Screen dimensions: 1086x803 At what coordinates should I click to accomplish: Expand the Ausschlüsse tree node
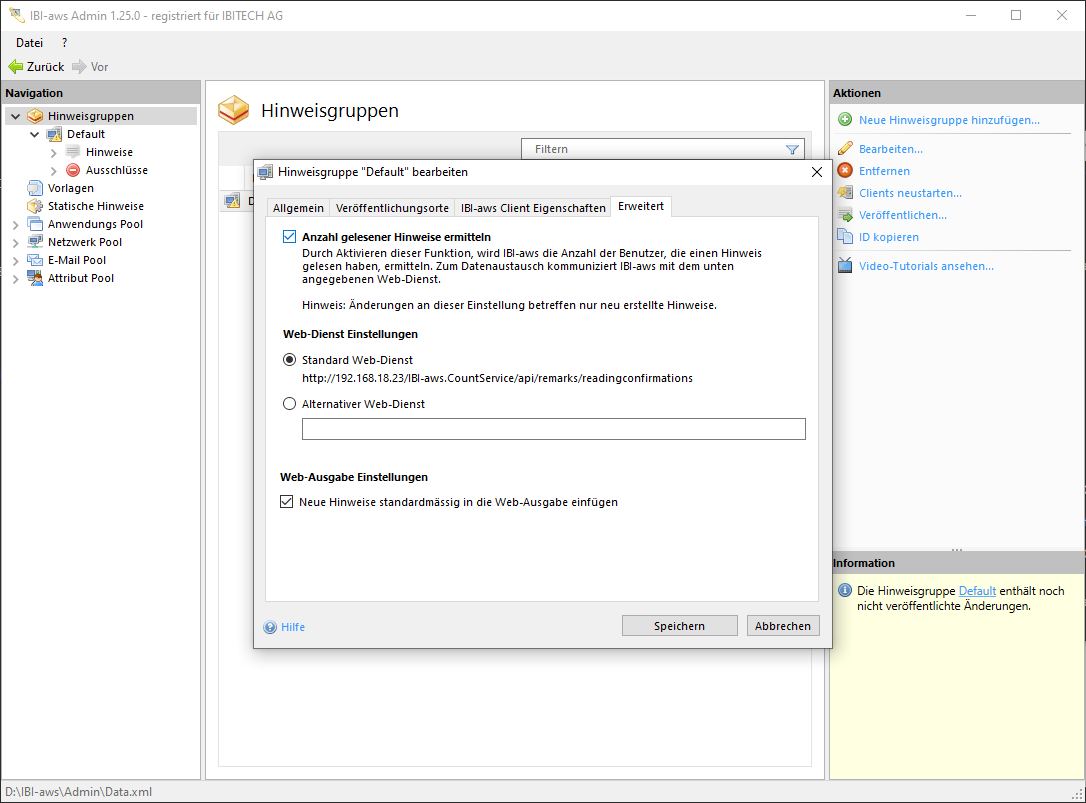[x=53, y=170]
